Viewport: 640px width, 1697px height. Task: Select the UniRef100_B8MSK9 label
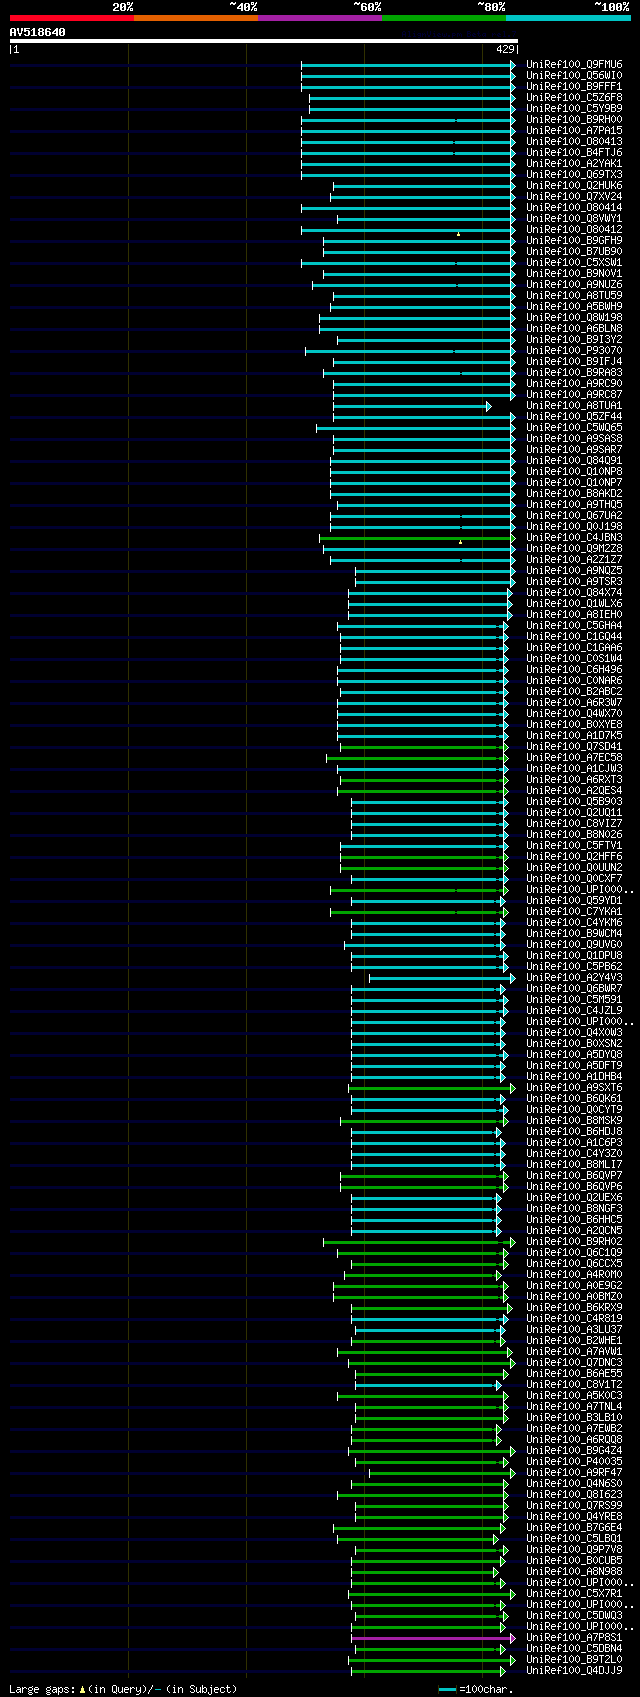(574, 1121)
